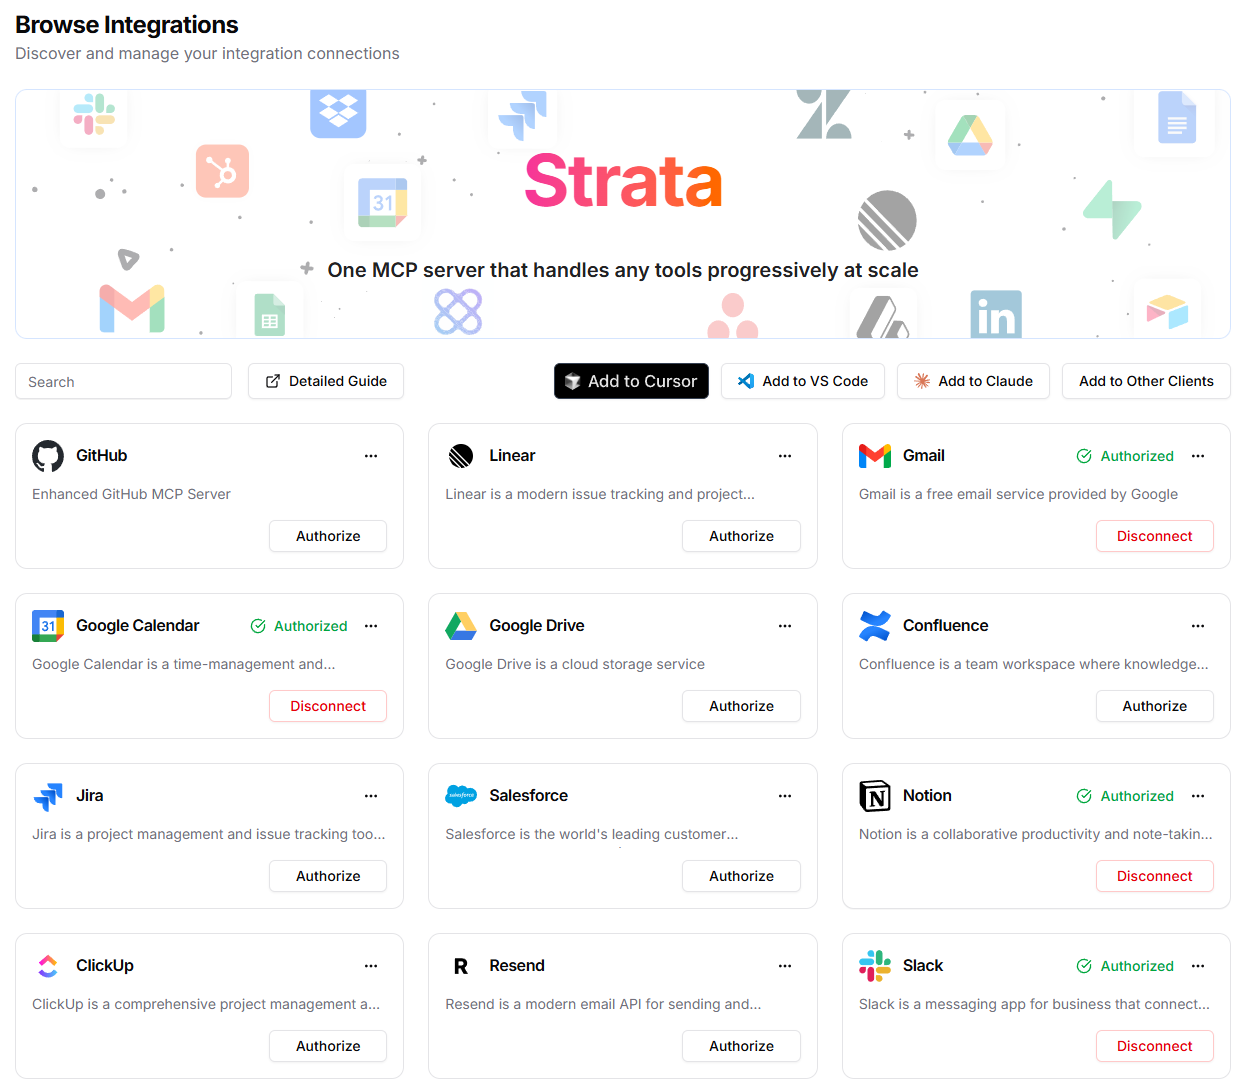Expand the Slack card three-dot menu
Viewport: 1242px width, 1090px height.
1198,966
